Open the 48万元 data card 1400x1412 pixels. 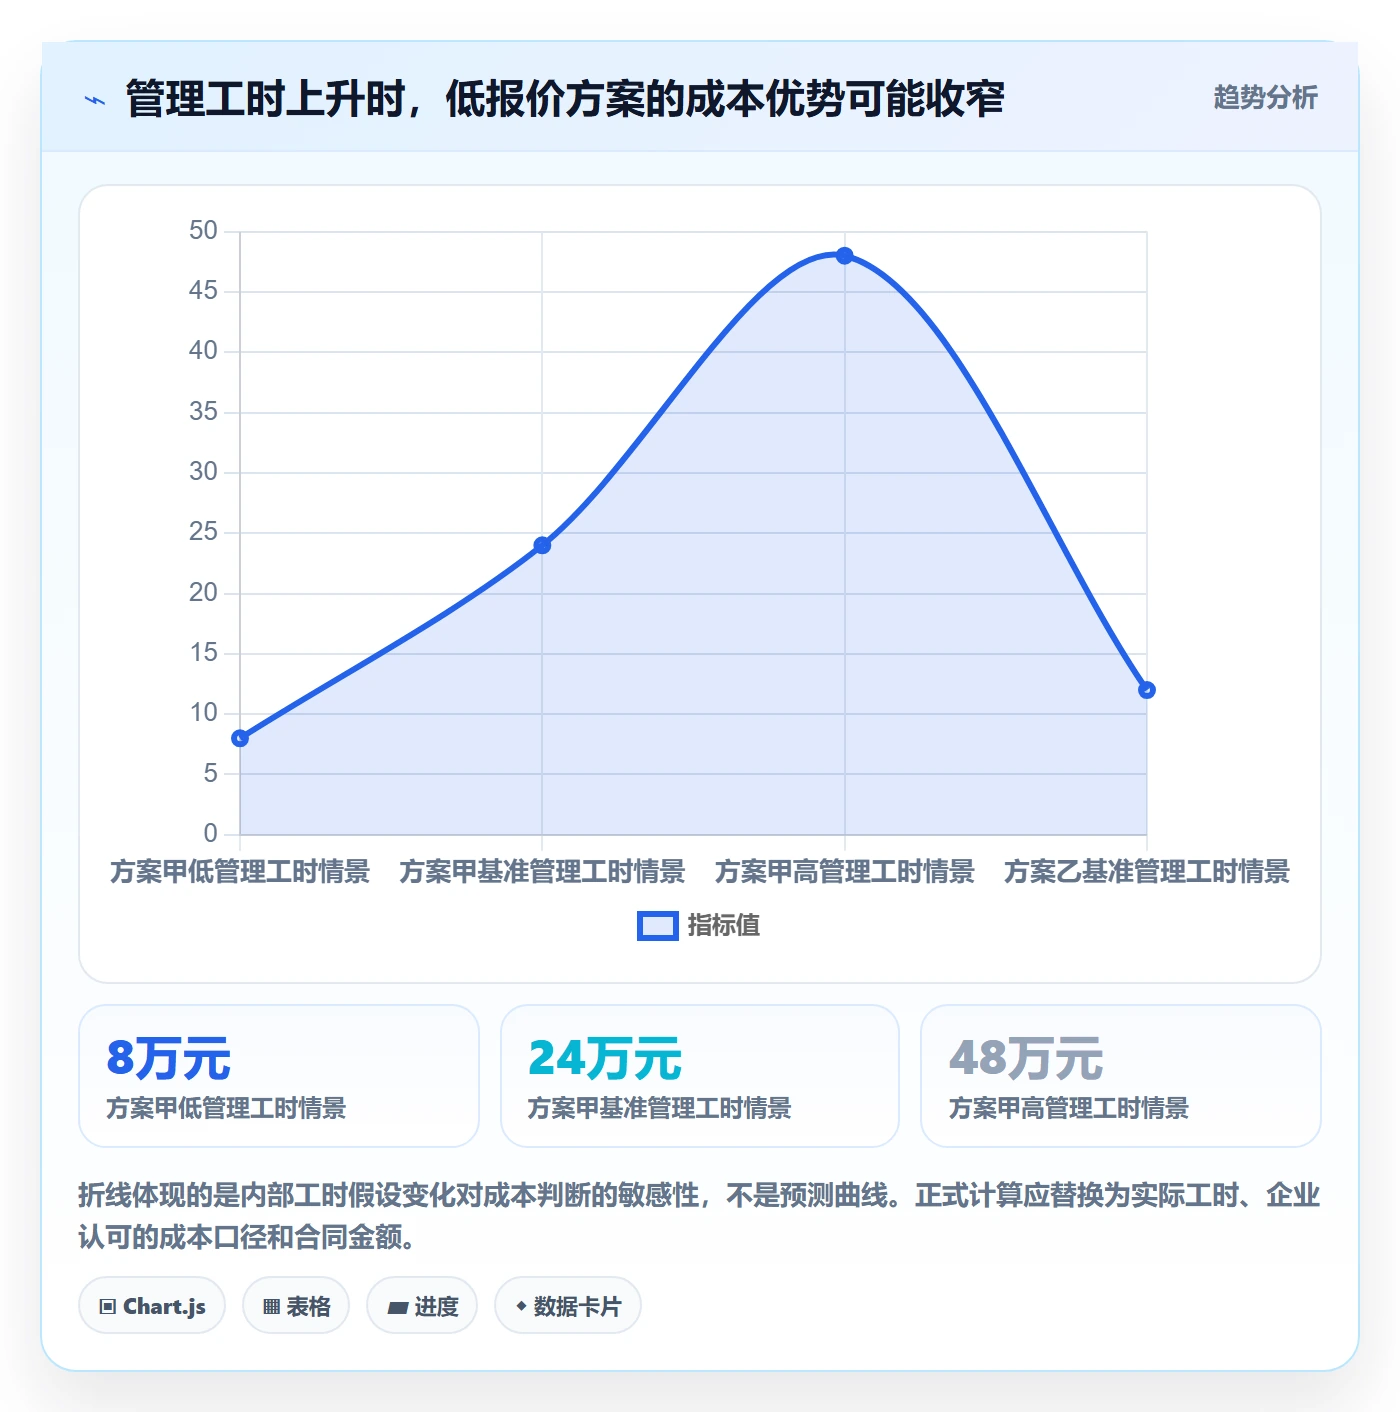pos(1121,1076)
